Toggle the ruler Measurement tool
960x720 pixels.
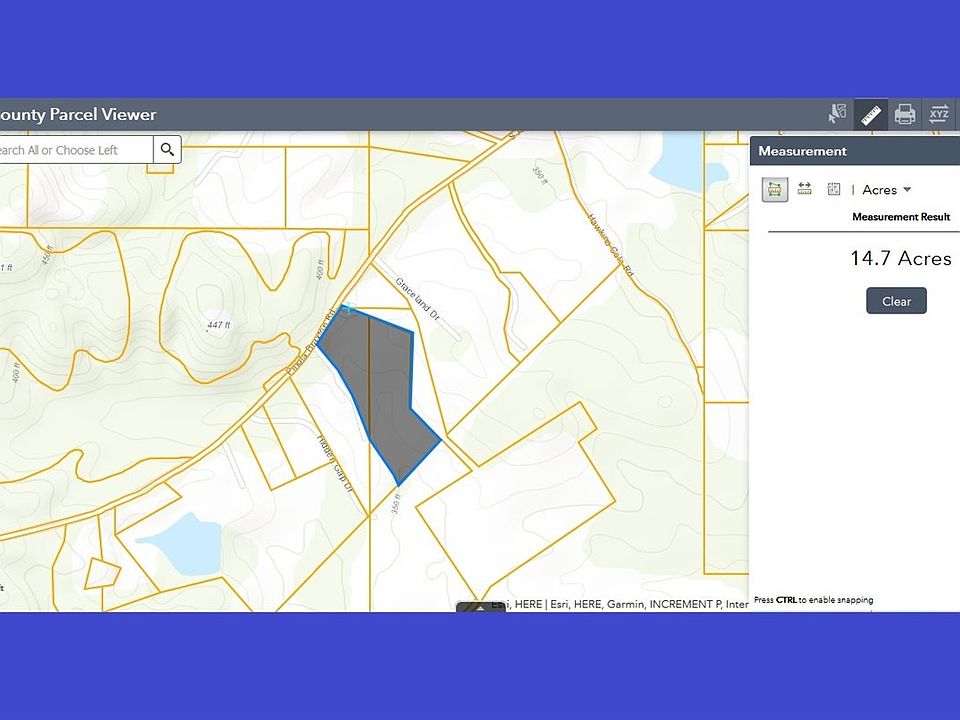click(871, 114)
